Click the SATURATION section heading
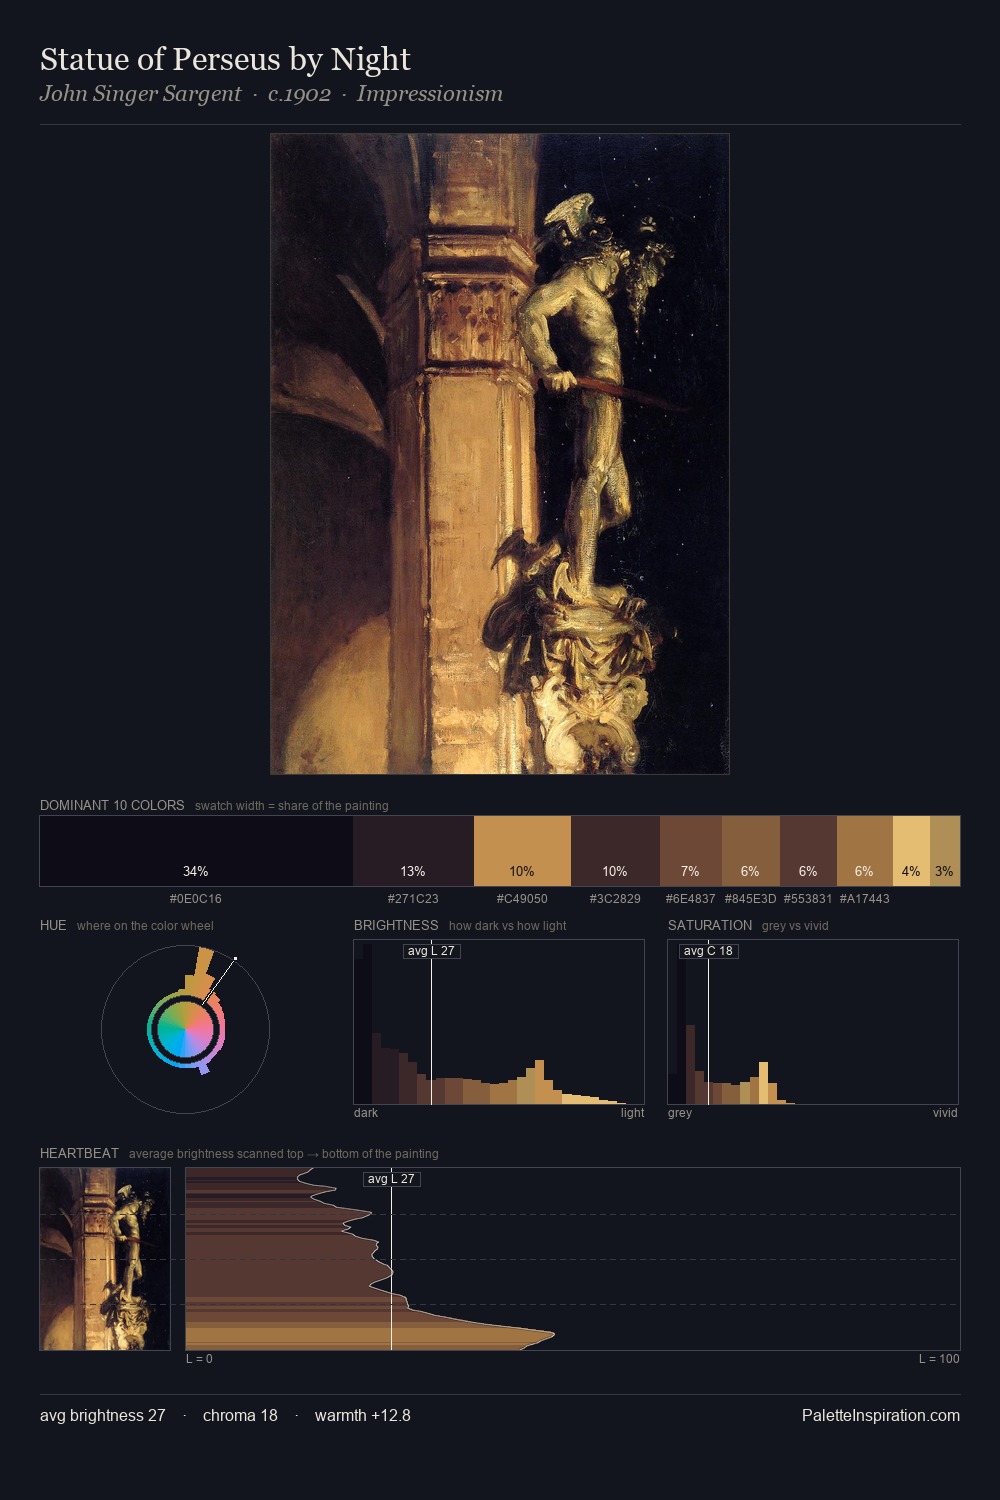1000x1500 pixels. coord(710,925)
